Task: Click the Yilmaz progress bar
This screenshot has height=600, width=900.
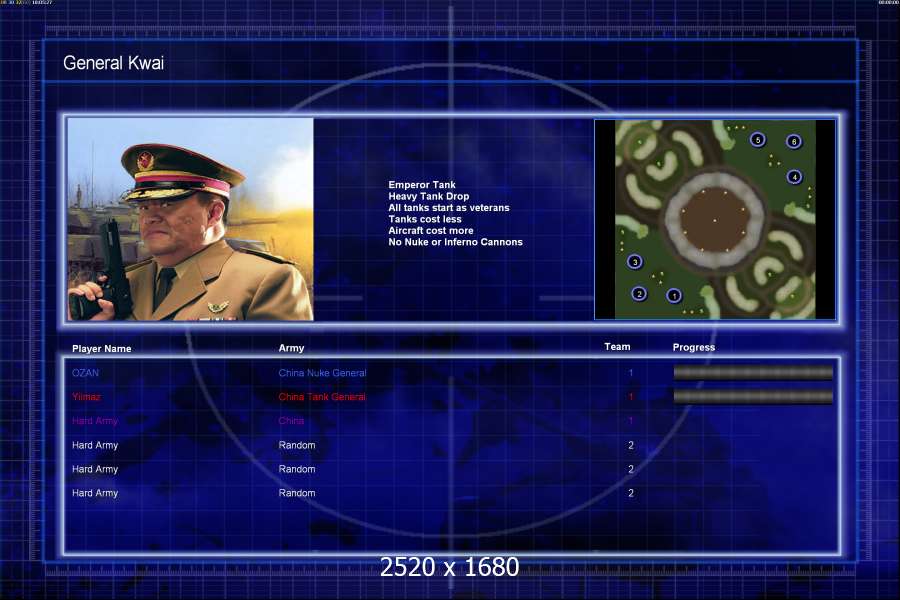Action: 753,396
